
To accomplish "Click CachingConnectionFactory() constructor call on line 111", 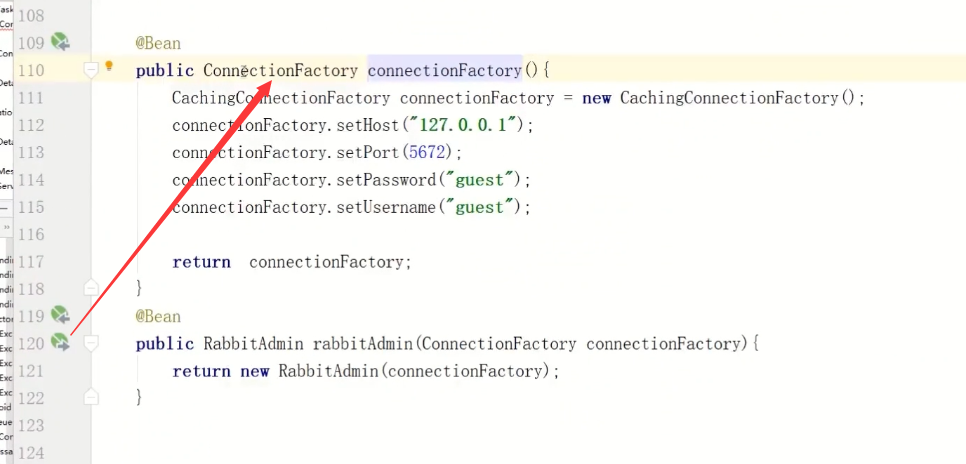I will click(x=738, y=98).
